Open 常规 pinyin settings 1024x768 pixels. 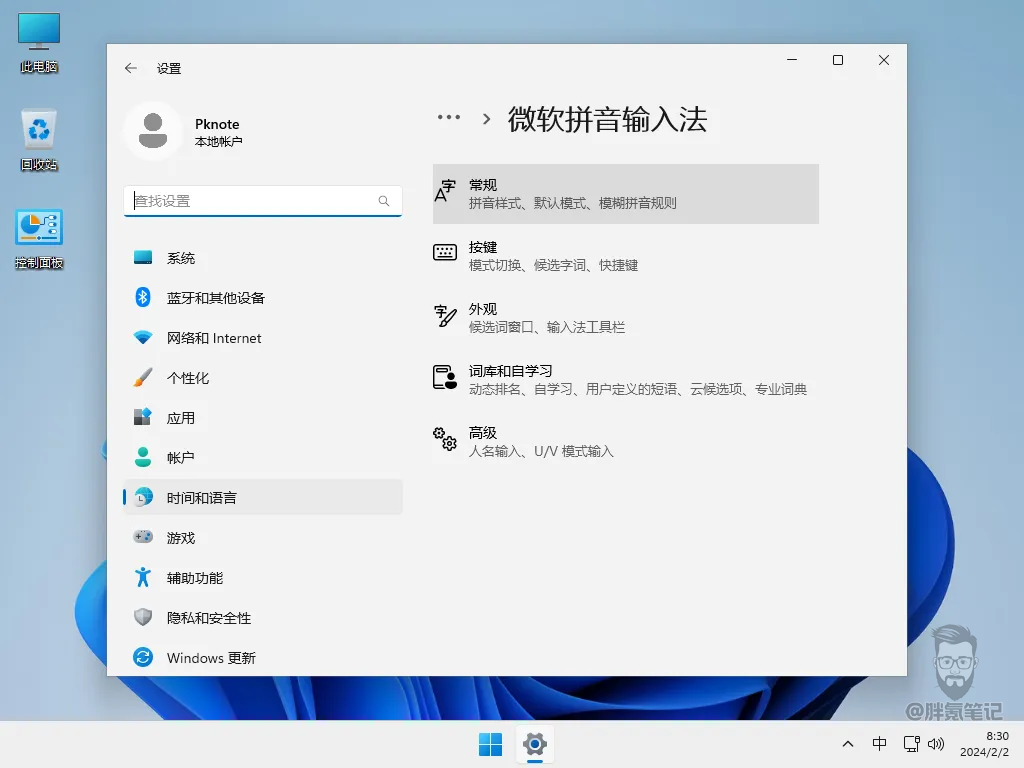coord(626,194)
